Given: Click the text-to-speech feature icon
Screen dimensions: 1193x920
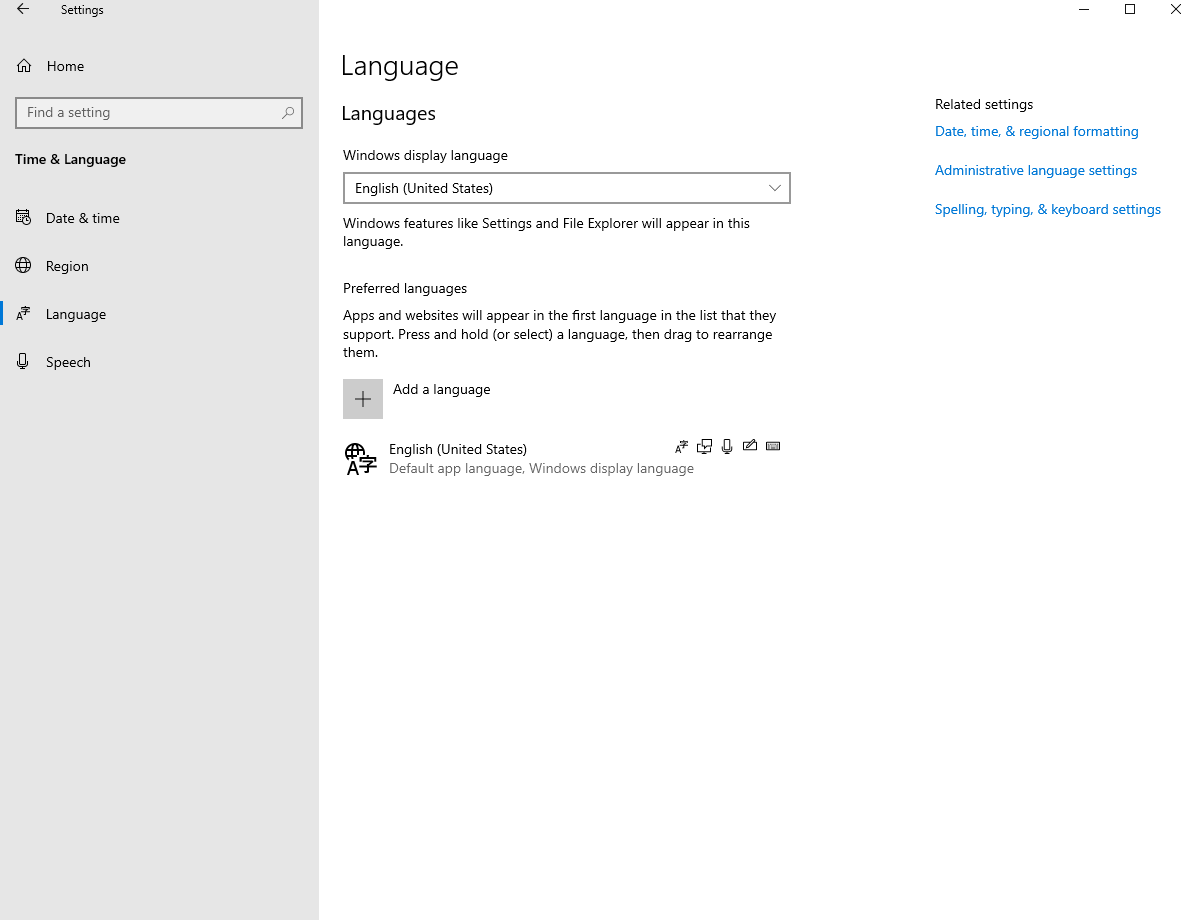Looking at the screenshot, I should (x=705, y=447).
